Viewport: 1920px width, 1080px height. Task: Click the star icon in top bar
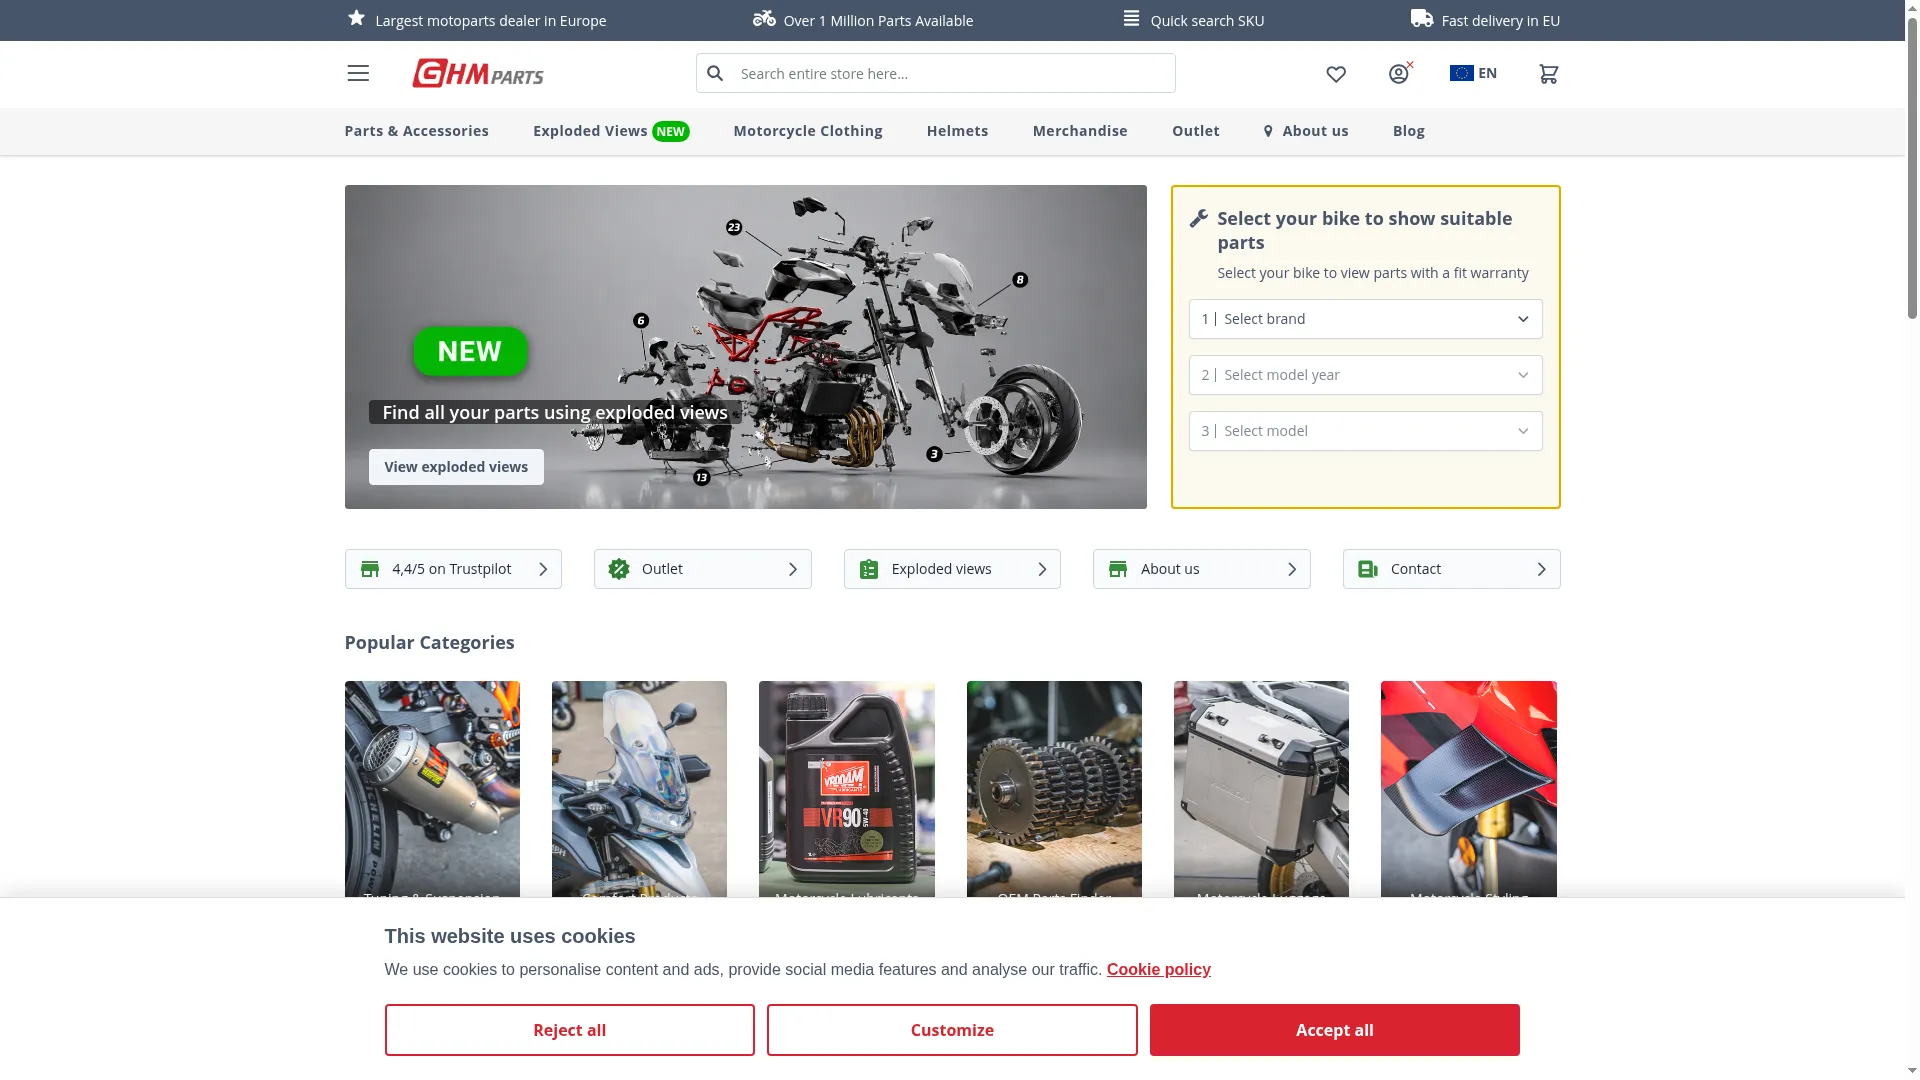(356, 18)
